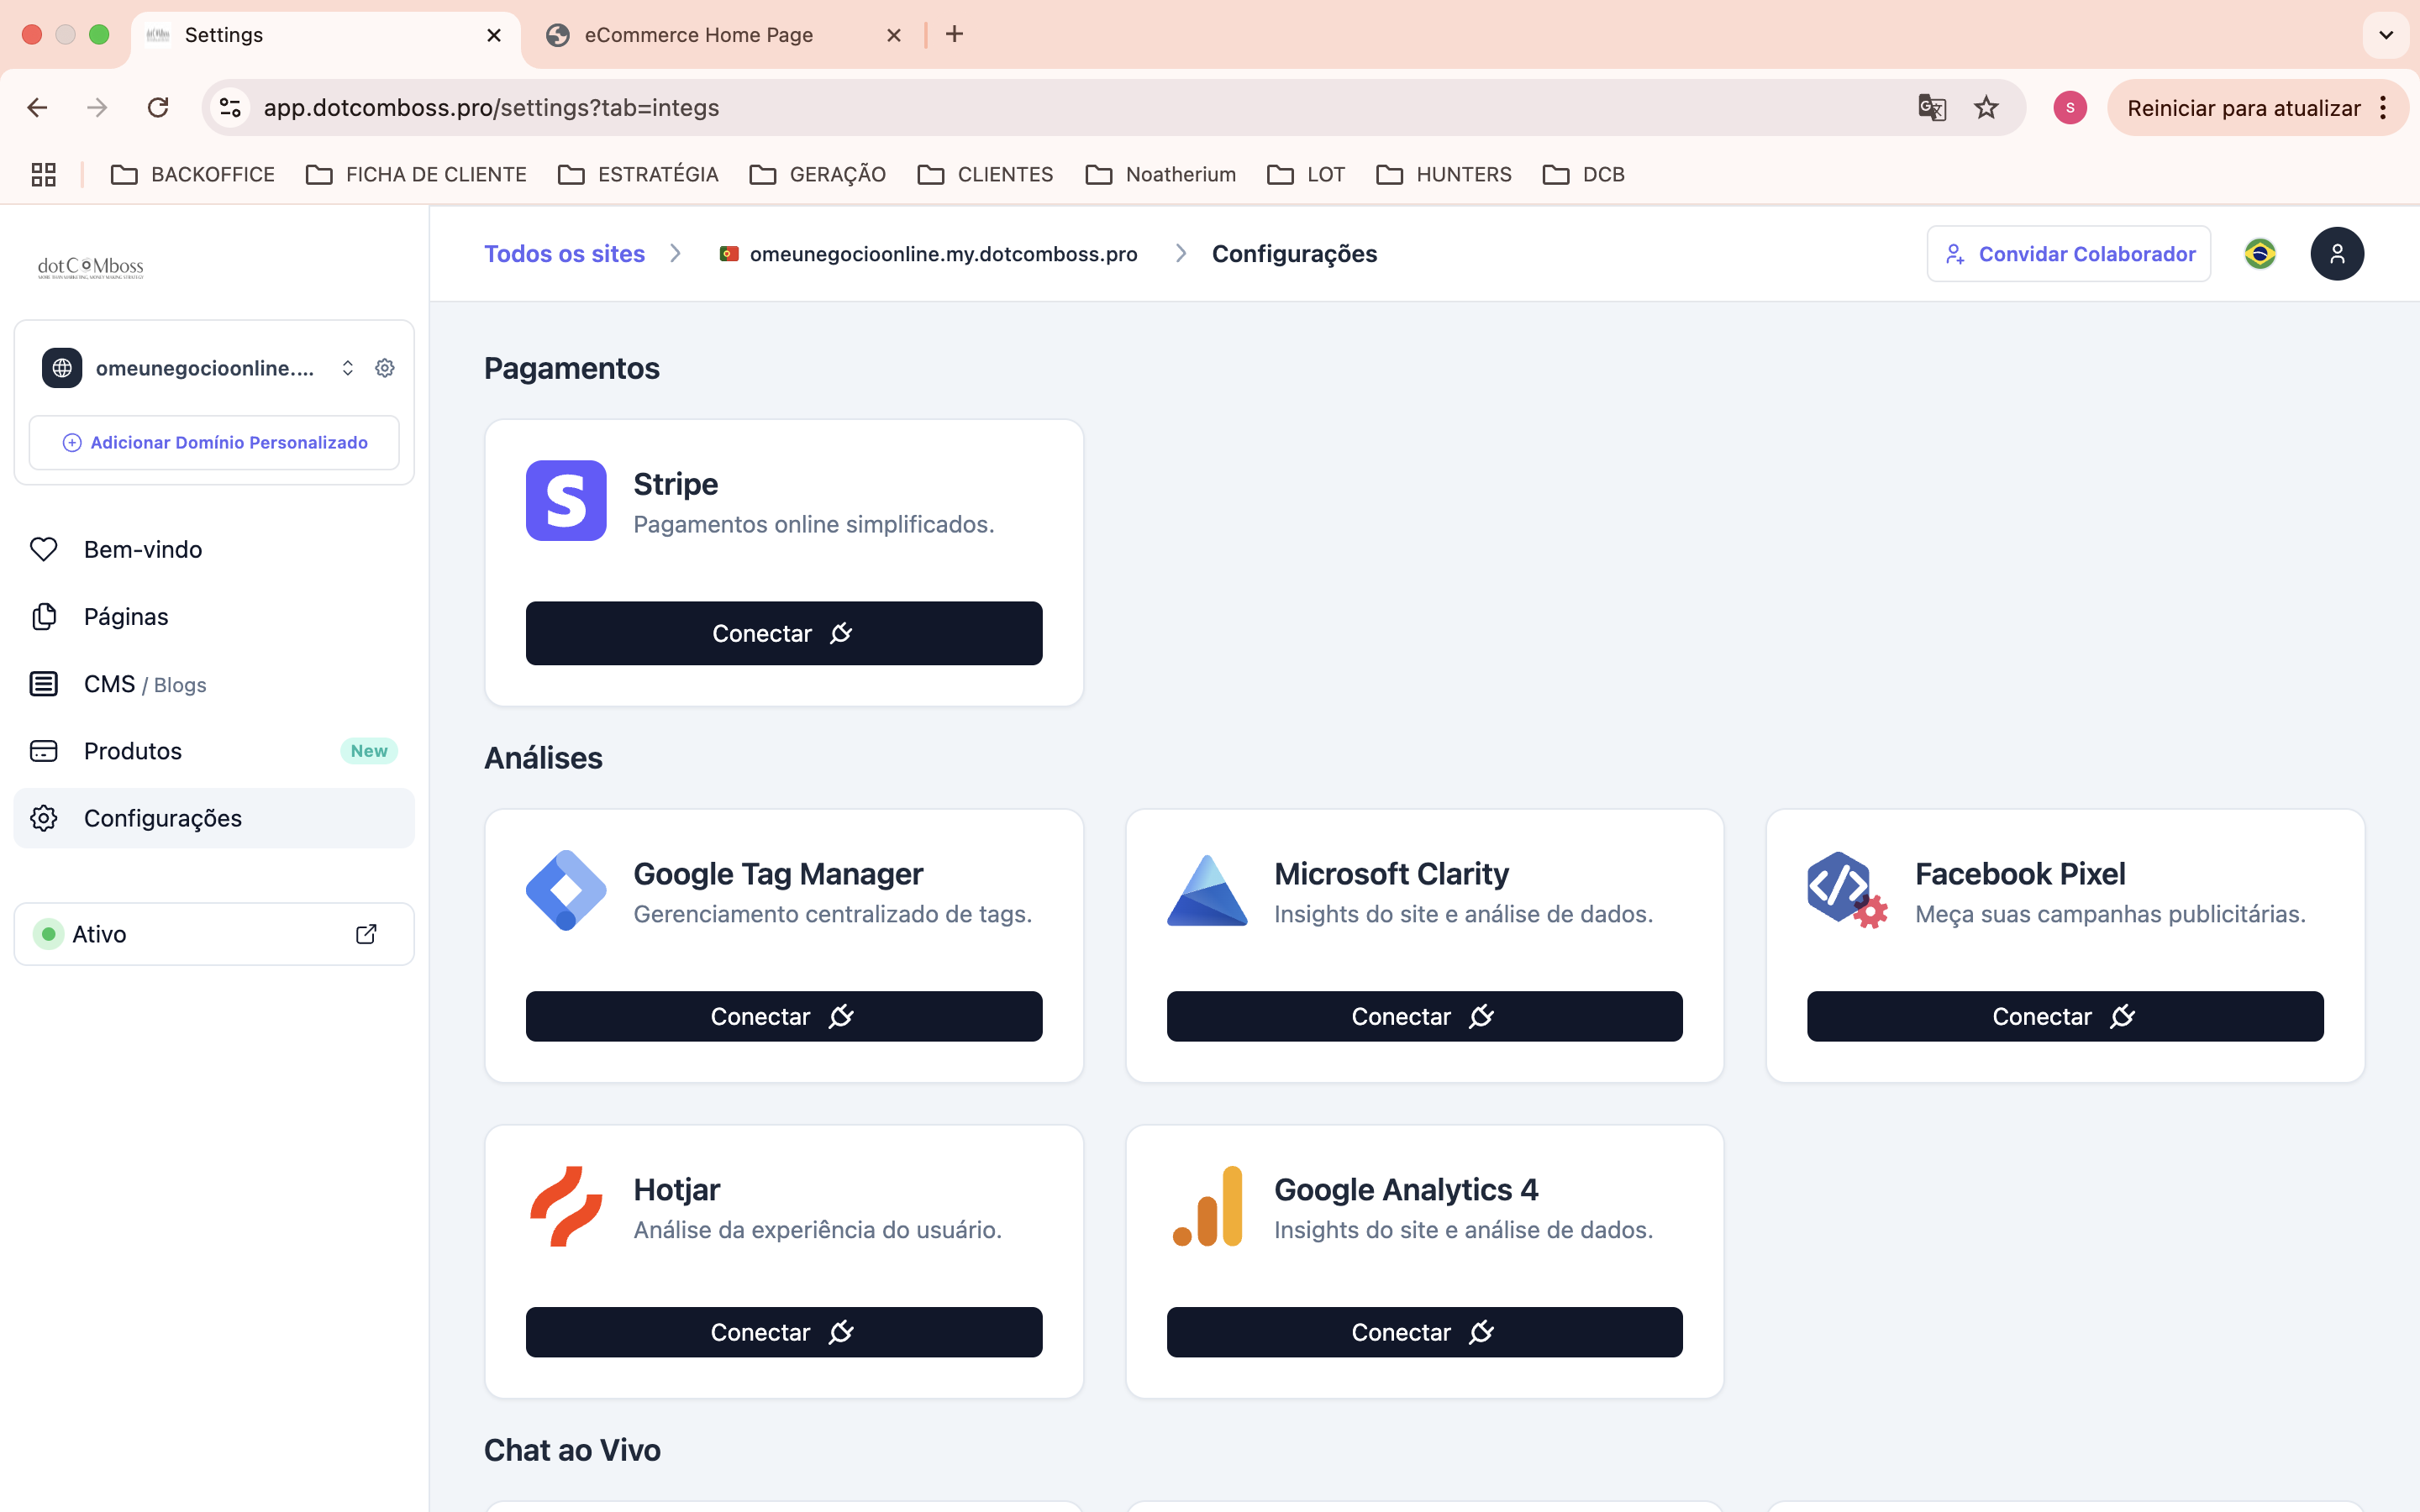Click the dotComboss logo
The height and width of the screenshot is (1512, 2420).
click(90, 267)
